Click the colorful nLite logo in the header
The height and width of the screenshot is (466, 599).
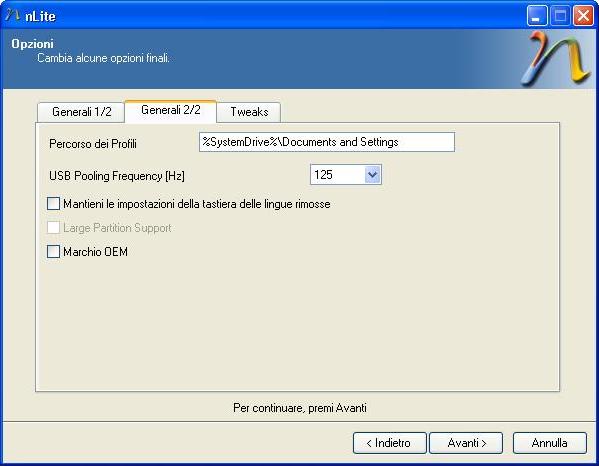[x=556, y=58]
